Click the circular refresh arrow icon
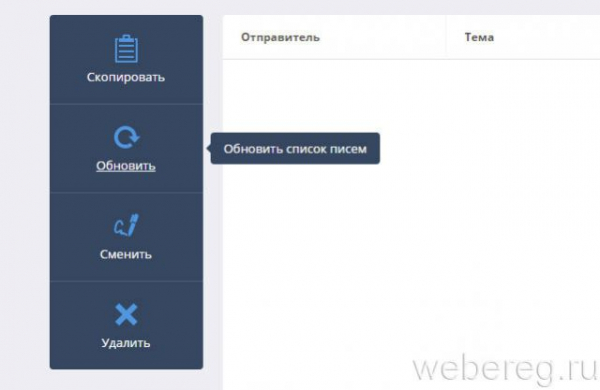Screen dimensions: 600x390 126,137
